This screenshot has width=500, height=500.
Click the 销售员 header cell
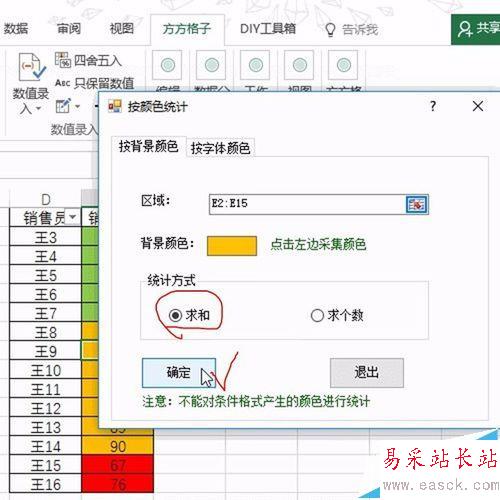pyautogui.click(x=45, y=218)
